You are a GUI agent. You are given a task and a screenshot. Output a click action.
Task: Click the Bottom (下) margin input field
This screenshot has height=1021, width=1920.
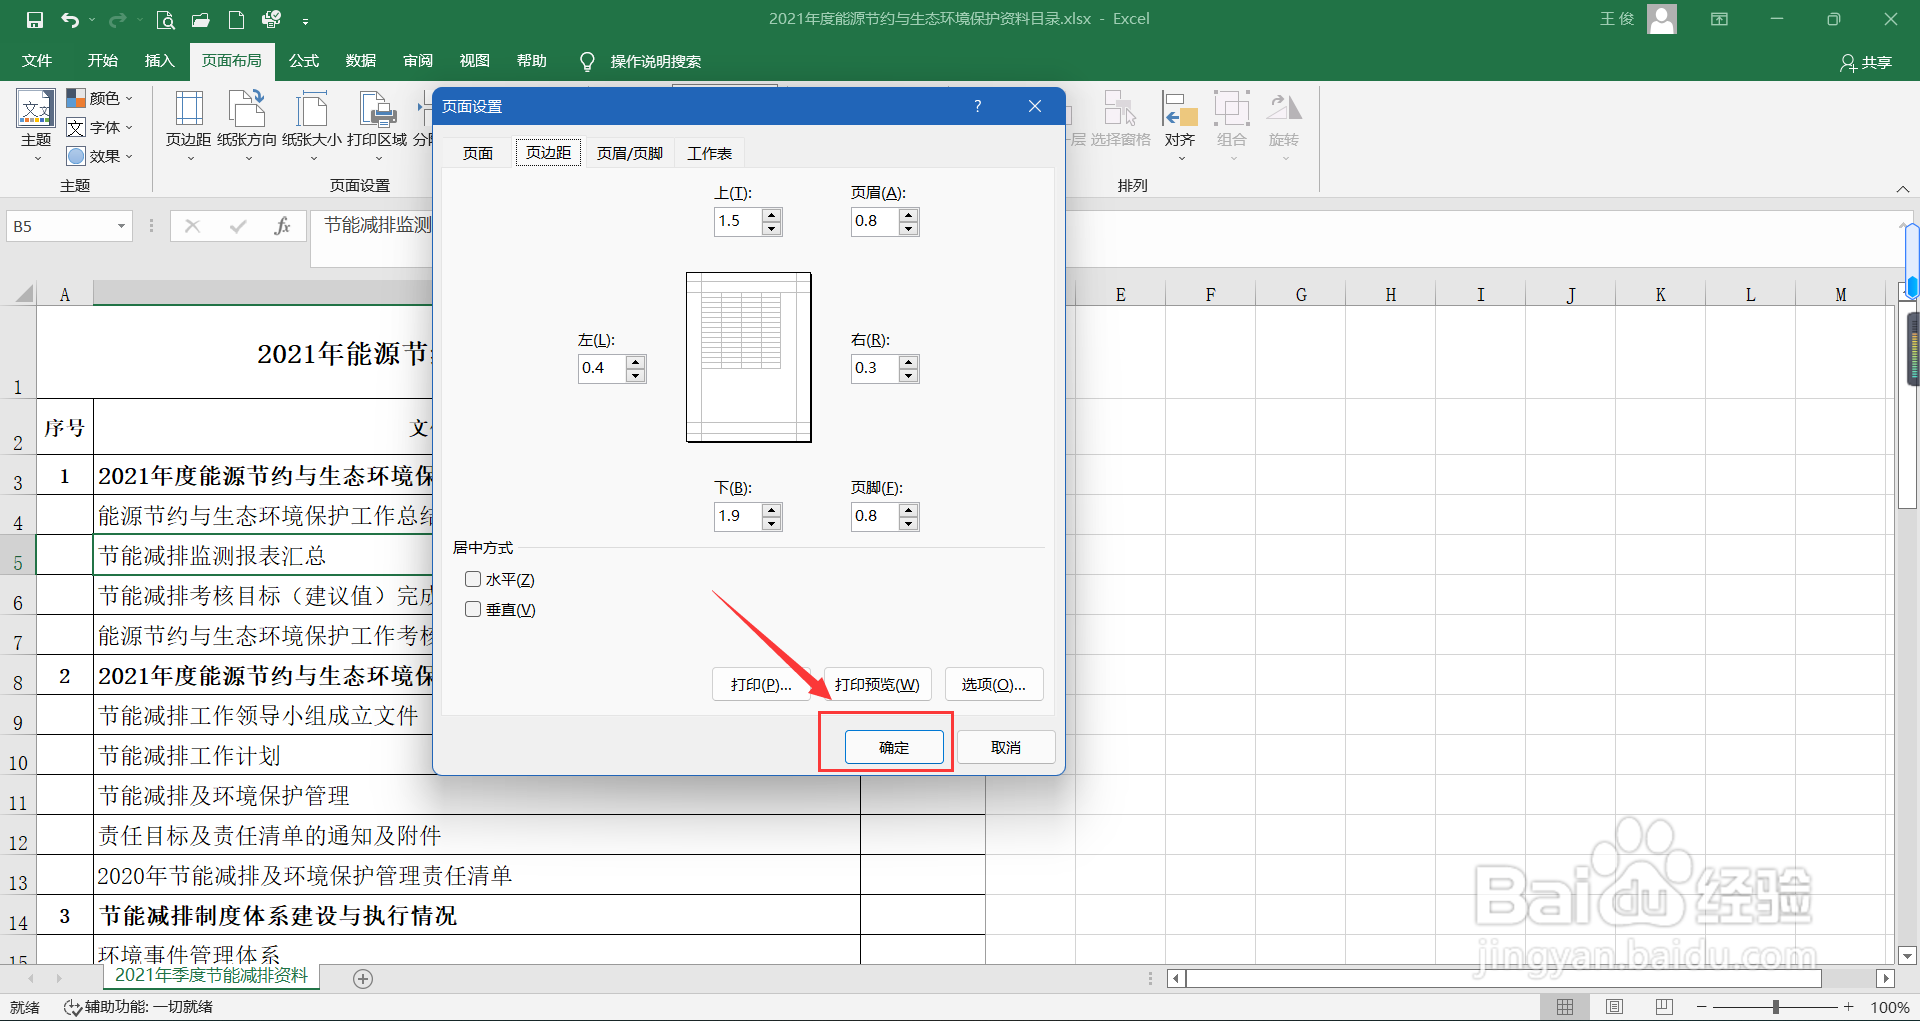[739, 516]
